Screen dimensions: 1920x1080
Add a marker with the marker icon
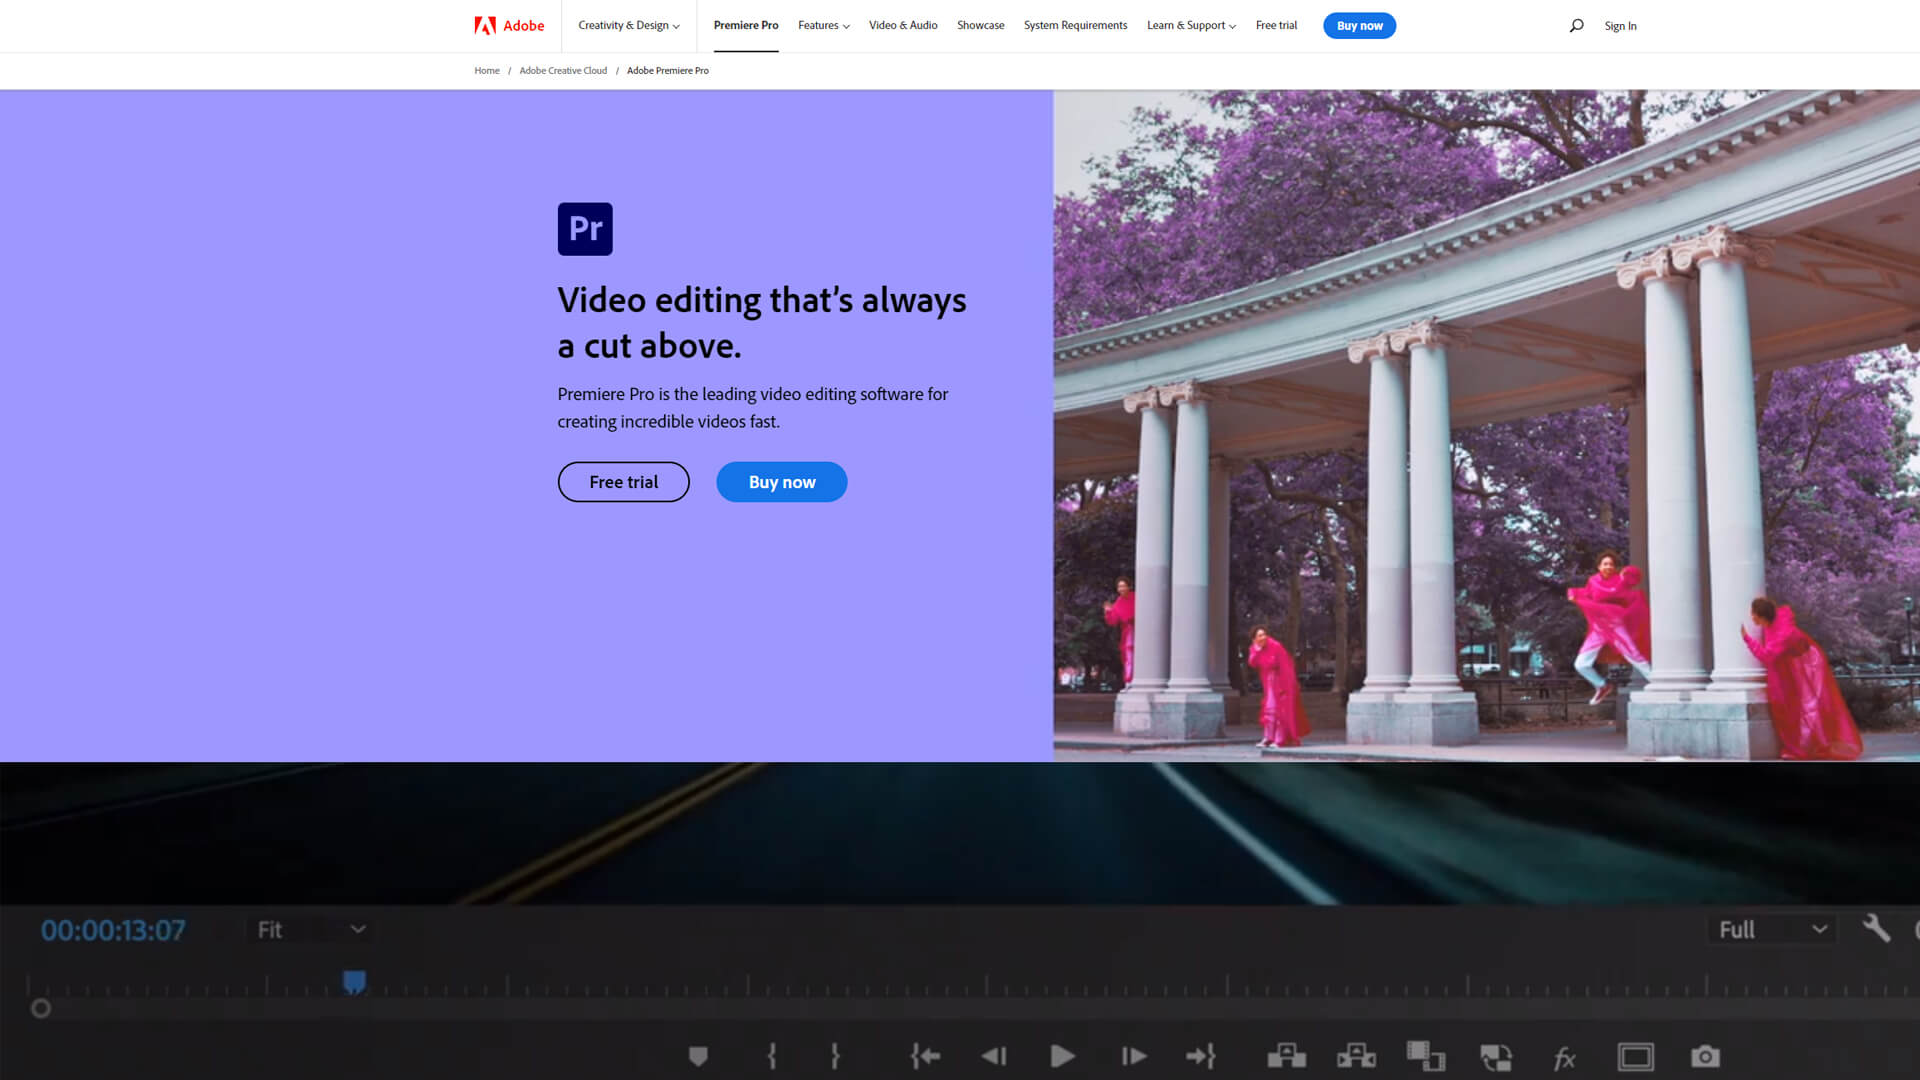click(x=698, y=1056)
